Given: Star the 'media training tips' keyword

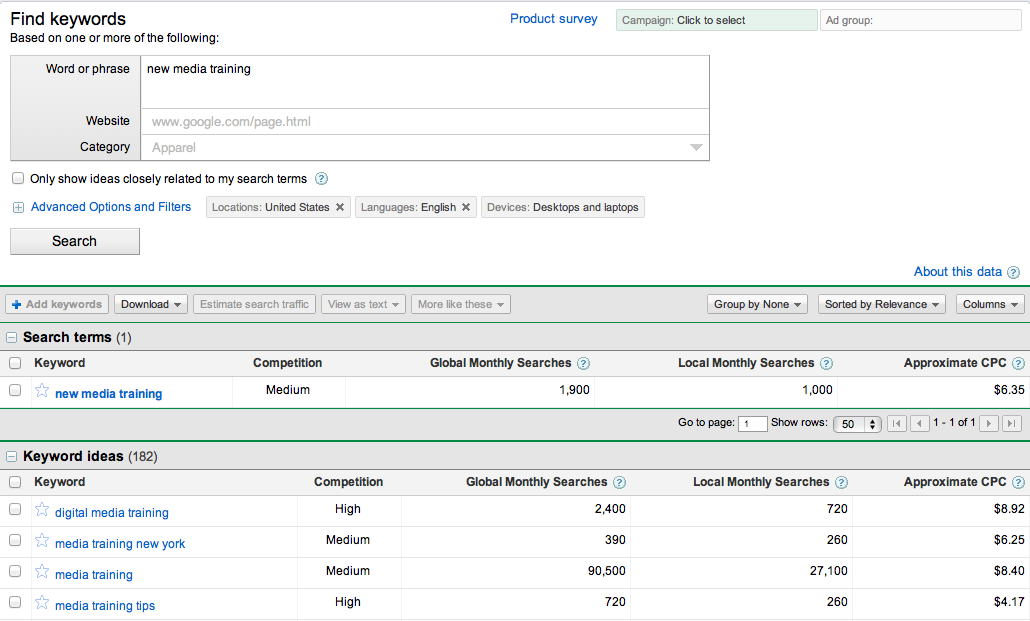Looking at the screenshot, I should tap(42, 603).
